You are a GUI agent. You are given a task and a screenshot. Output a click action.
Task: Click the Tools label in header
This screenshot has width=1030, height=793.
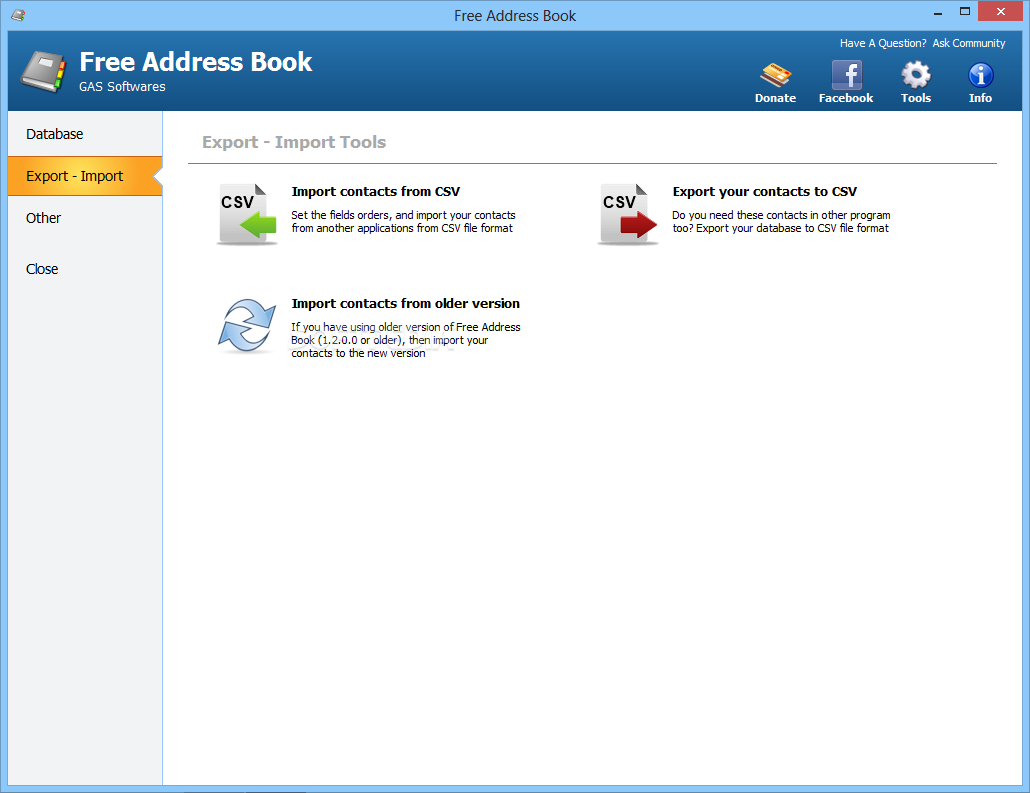(x=916, y=98)
